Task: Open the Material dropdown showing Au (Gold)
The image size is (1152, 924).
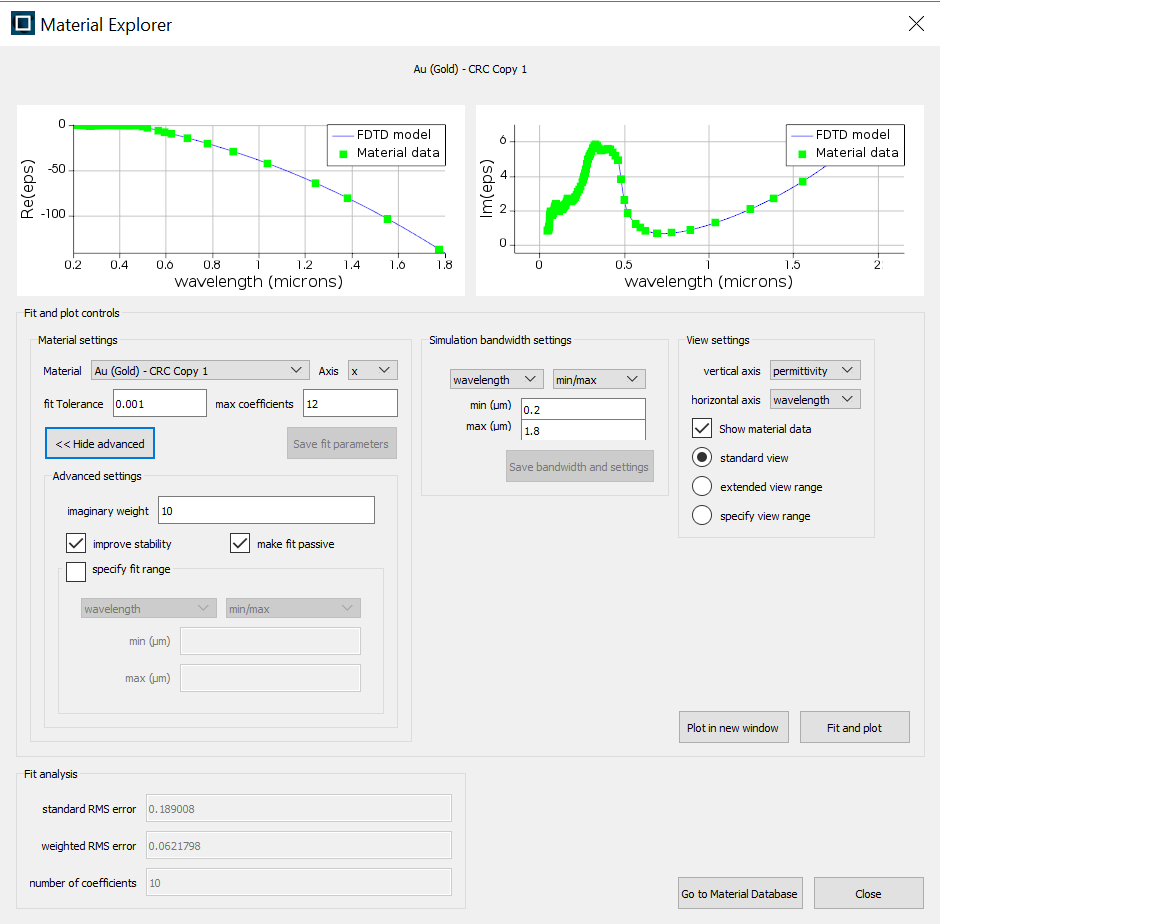Action: coord(200,371)
